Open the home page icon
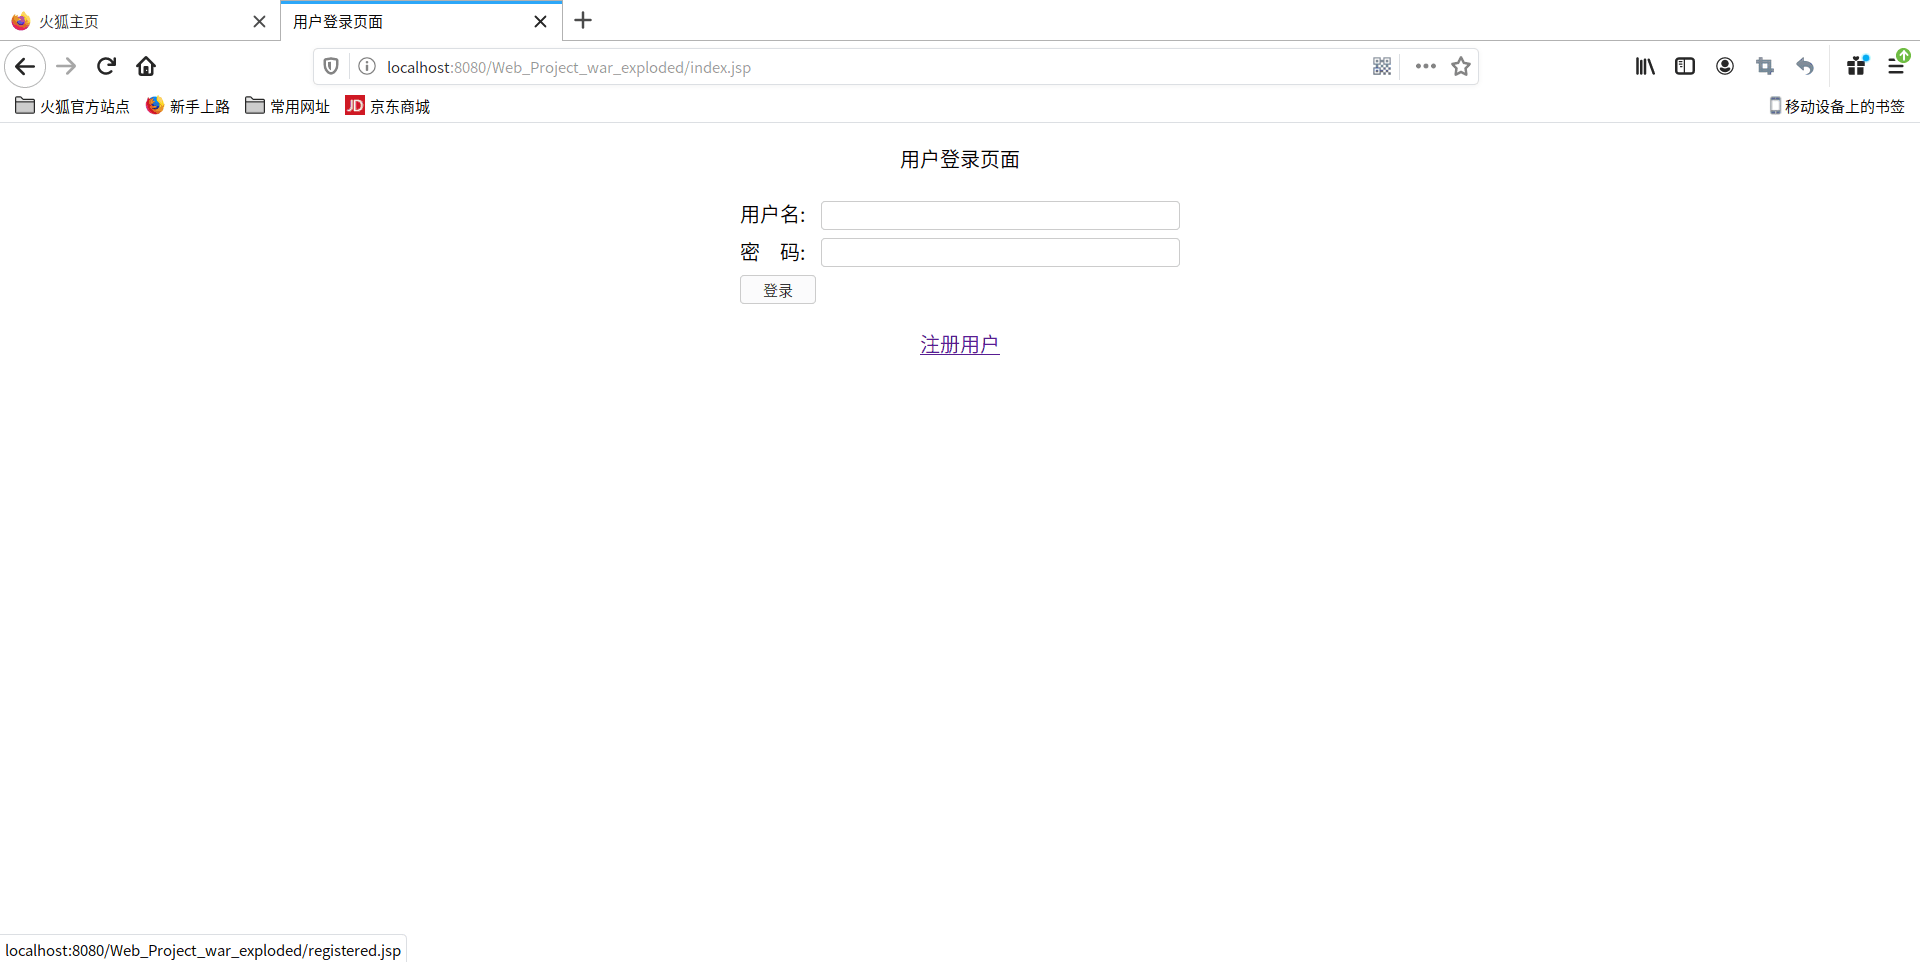The image size is (1920, 962). [x=145, y=66]
